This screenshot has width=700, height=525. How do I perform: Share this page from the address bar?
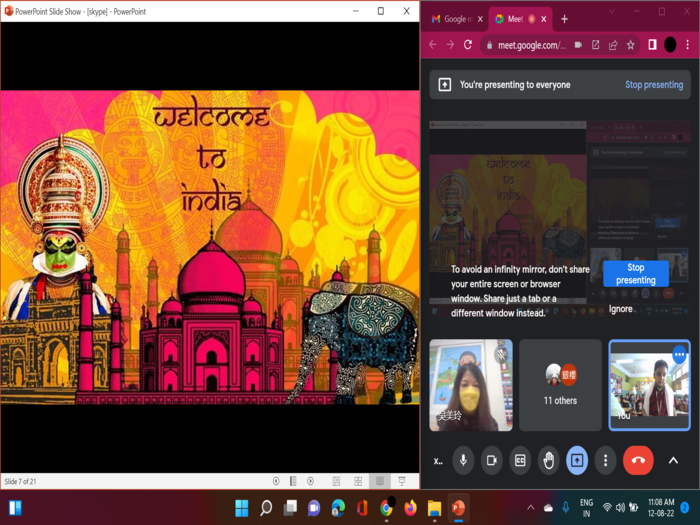[x=613, y=45]
